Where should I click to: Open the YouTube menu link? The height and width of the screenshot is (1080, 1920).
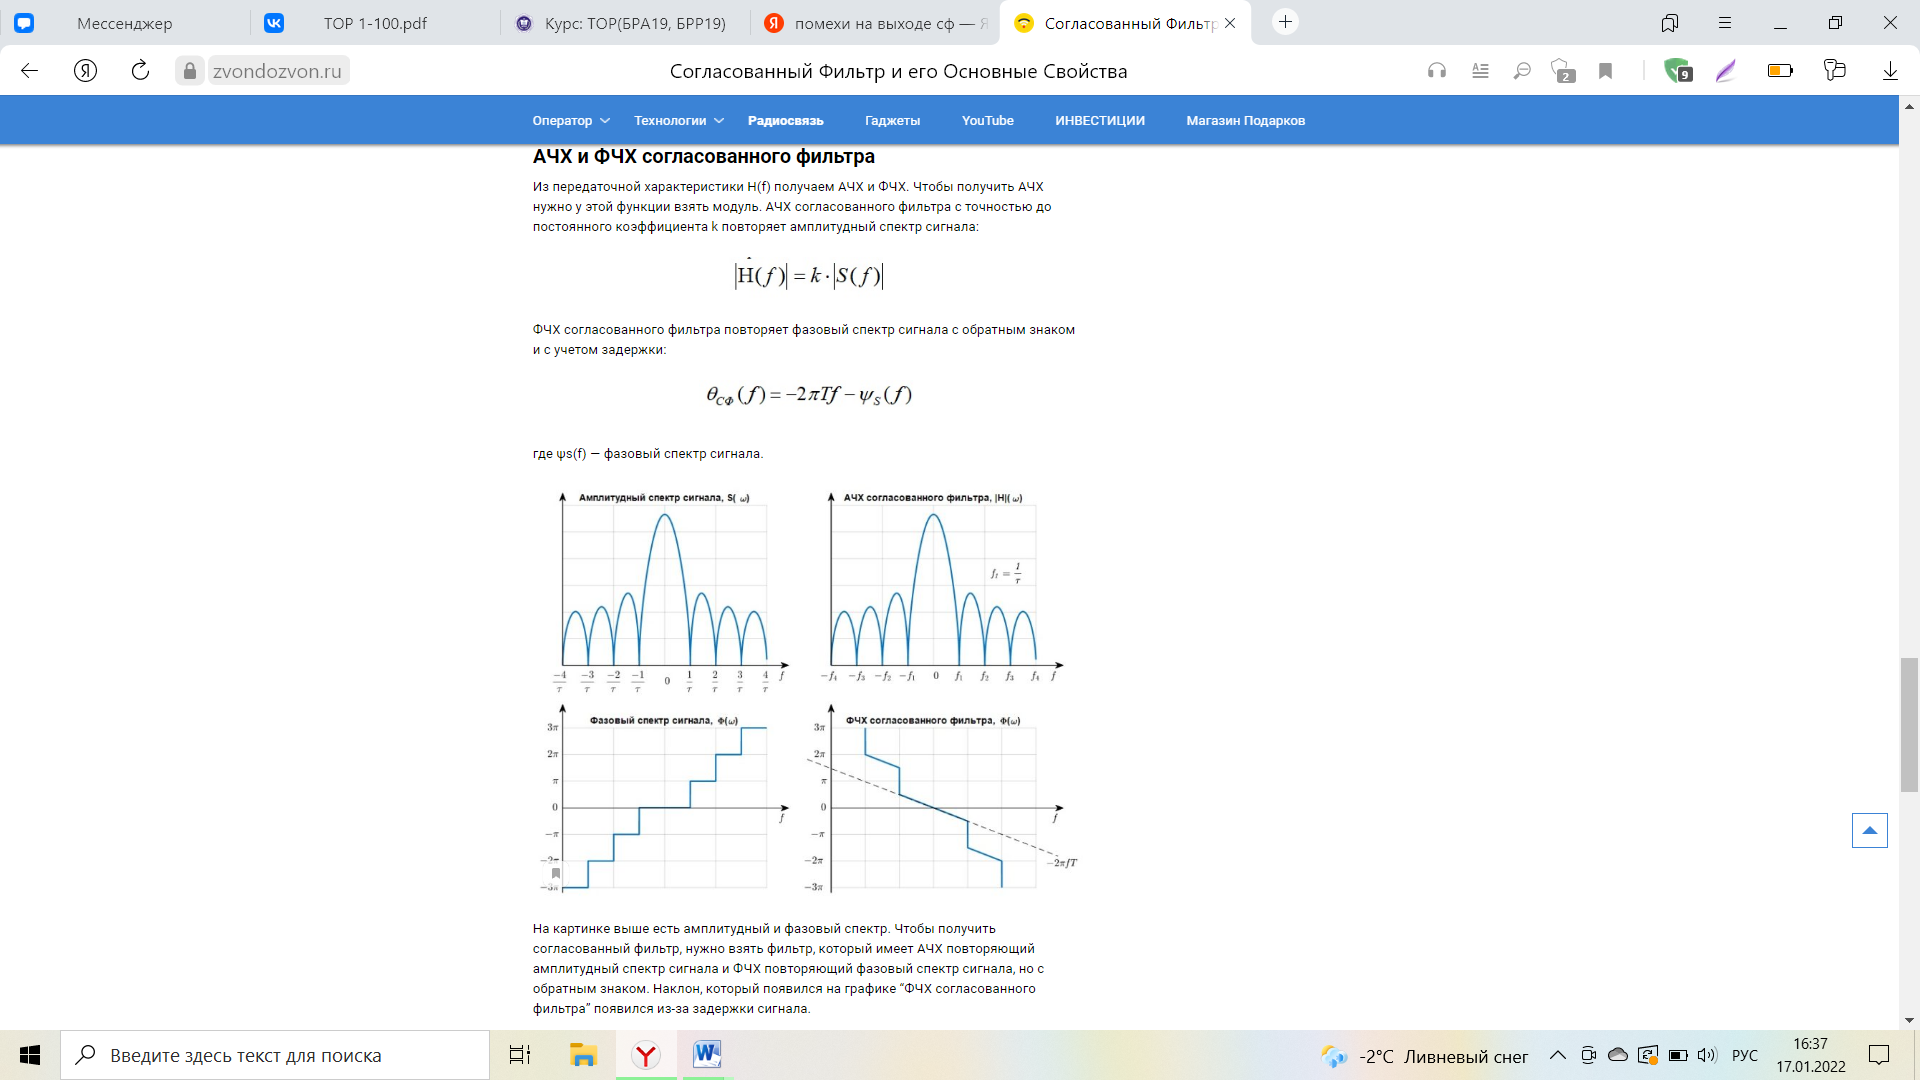(x=988, y=121)
